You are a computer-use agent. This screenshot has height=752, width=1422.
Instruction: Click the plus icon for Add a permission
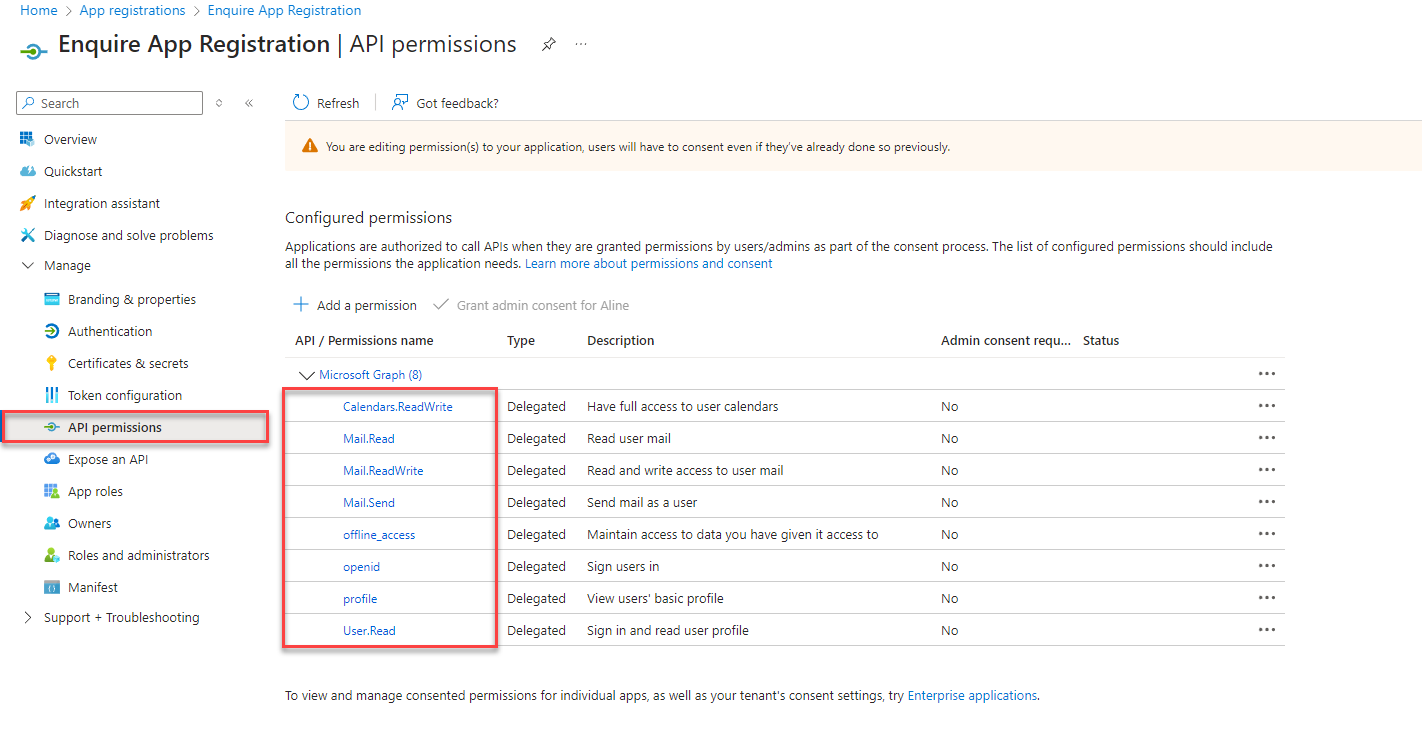[x=300, y=305]
